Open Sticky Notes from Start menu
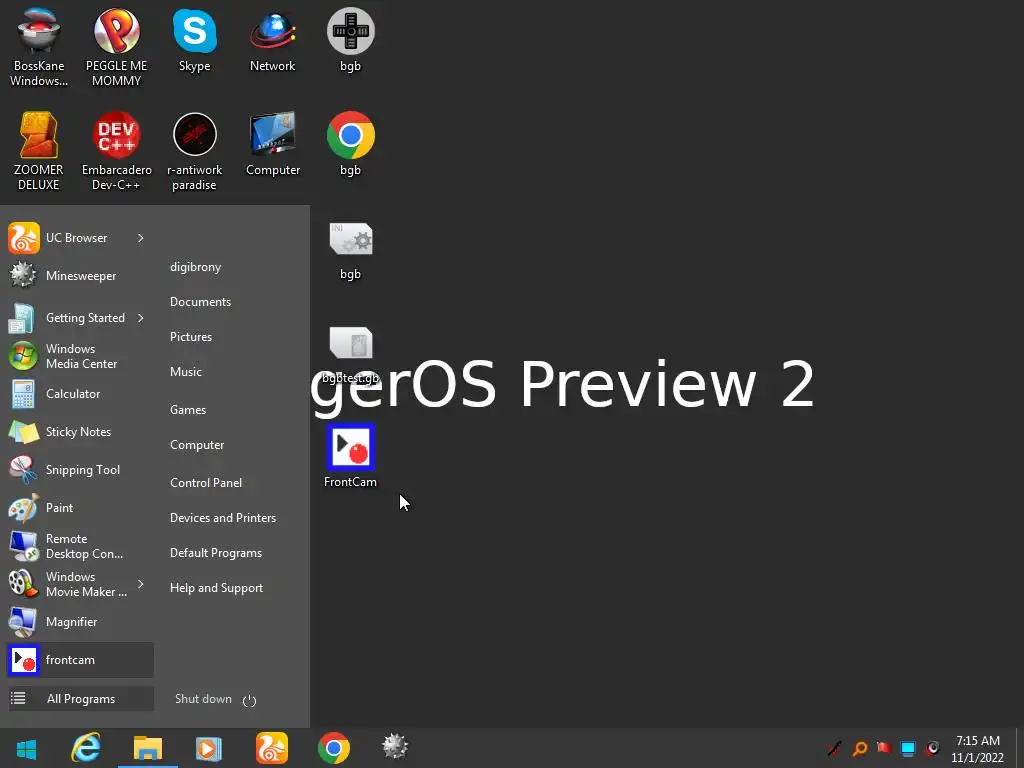Viewport: 1024px width, 768px height. pos(80,432)
